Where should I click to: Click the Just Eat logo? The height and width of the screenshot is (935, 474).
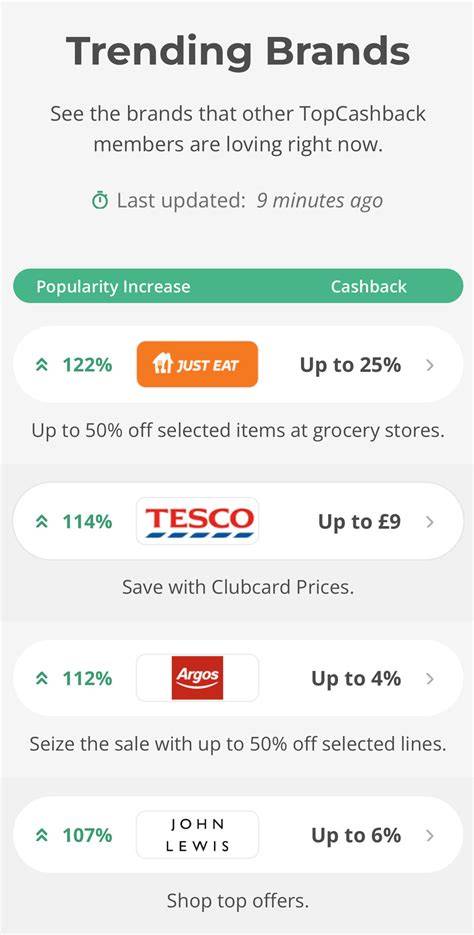point(197,364)
